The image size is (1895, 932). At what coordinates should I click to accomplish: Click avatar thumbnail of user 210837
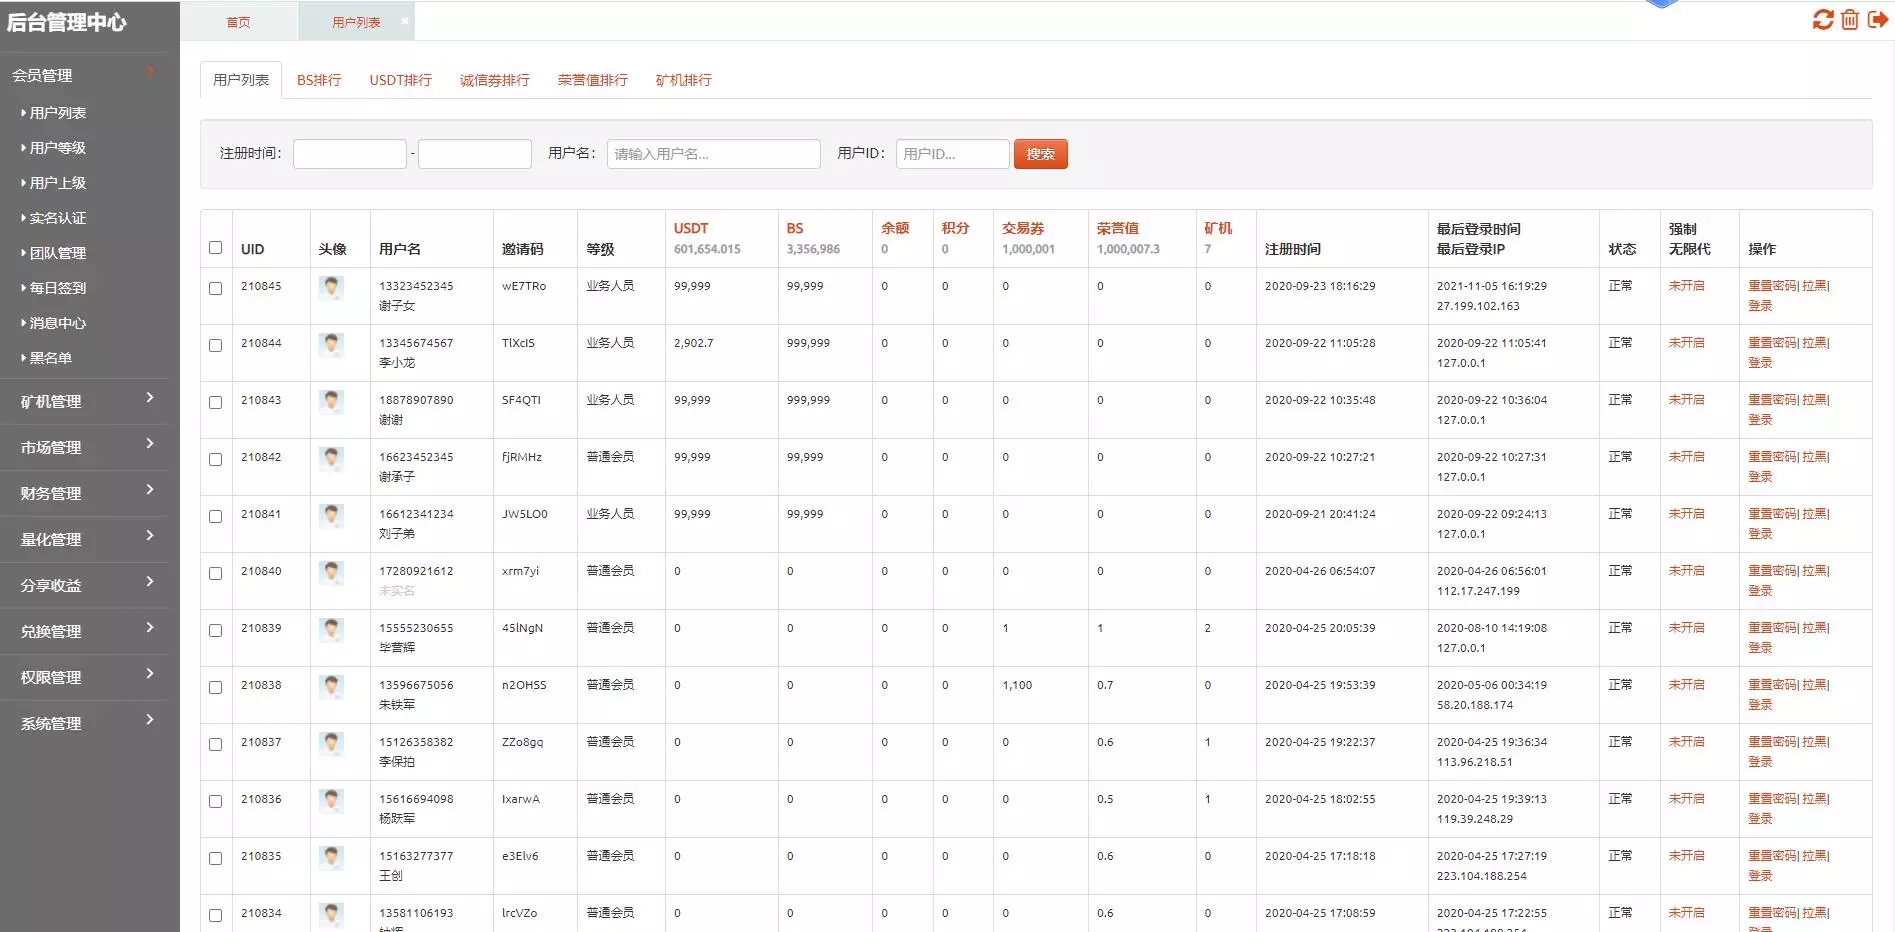click(331, 744)
